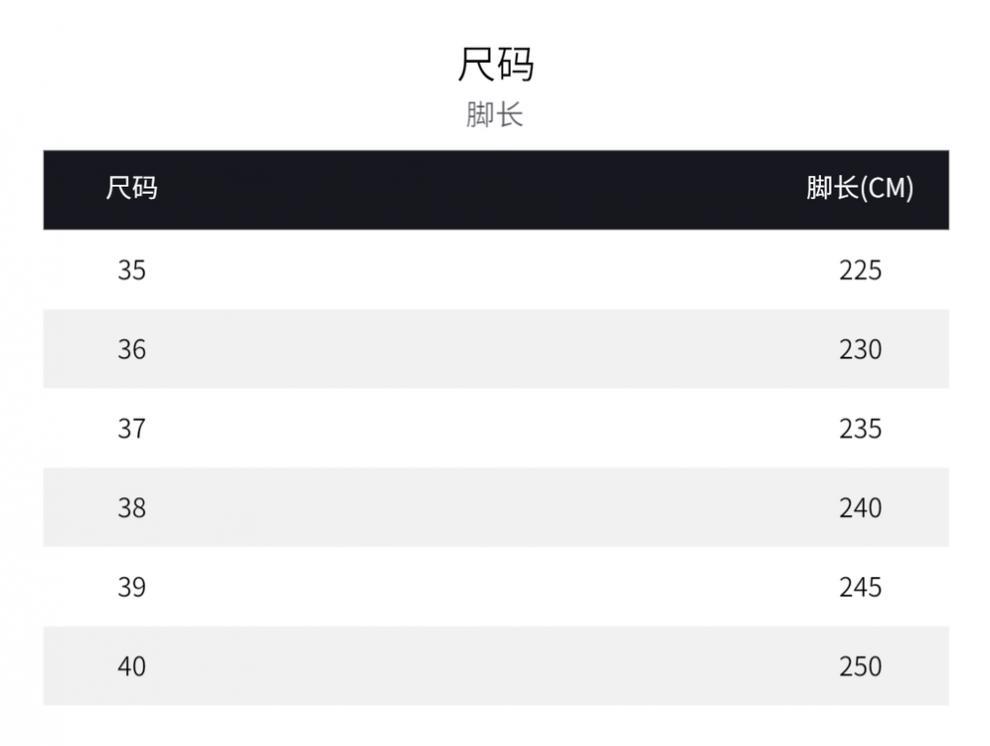
Task: Click the middle of the size 40 row
Action: pyautogui.click(x=496, y=666)
